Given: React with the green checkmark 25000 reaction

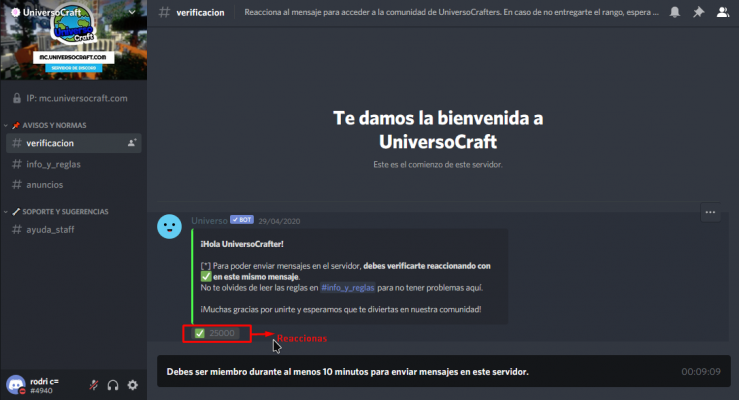Looking at the screenshot, I should pyautogui.click(x=215, y=333).
